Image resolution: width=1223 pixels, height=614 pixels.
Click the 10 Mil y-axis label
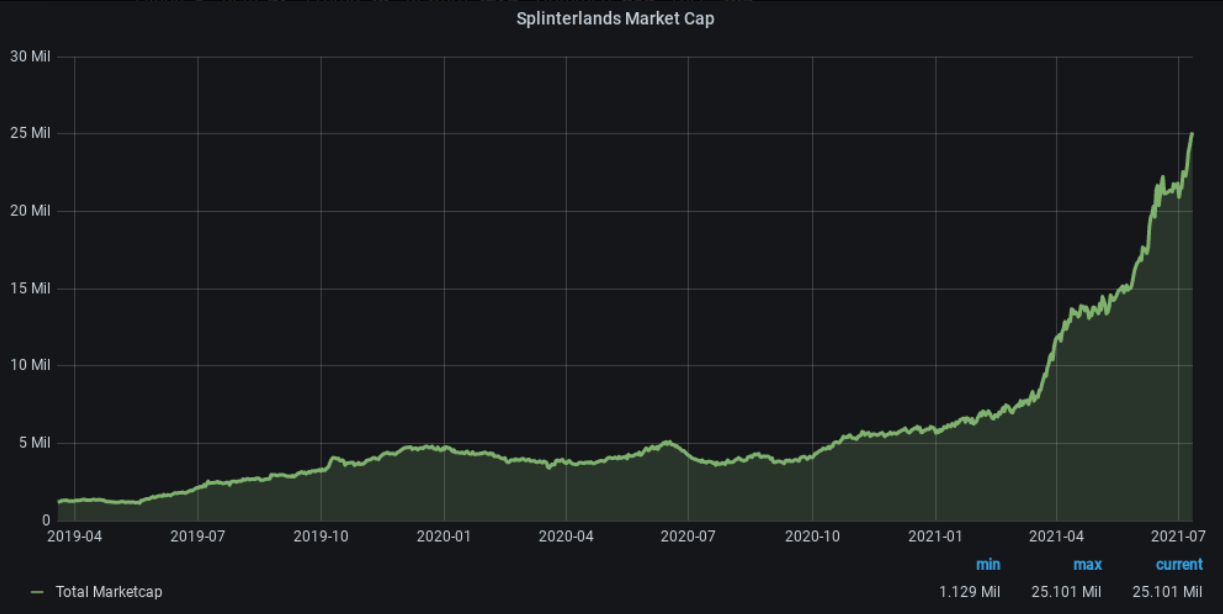30,365
